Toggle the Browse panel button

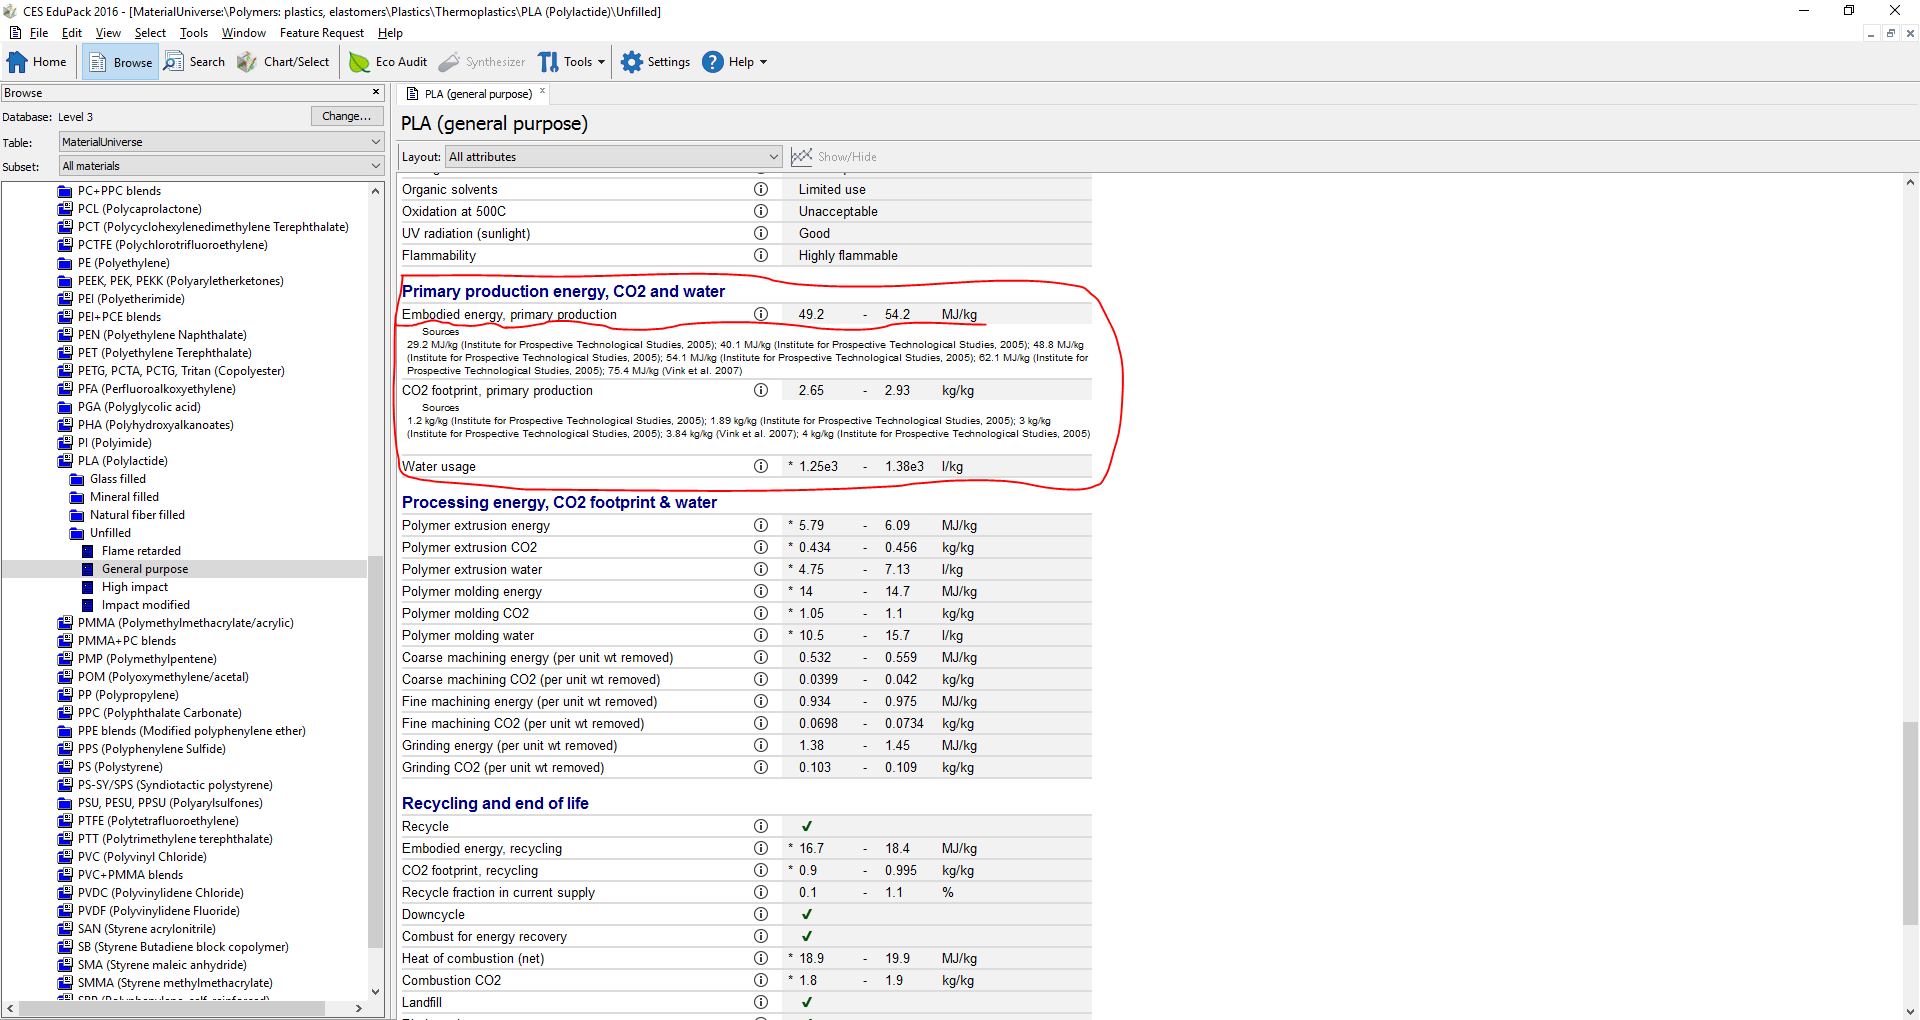click(x=121, y=62)
